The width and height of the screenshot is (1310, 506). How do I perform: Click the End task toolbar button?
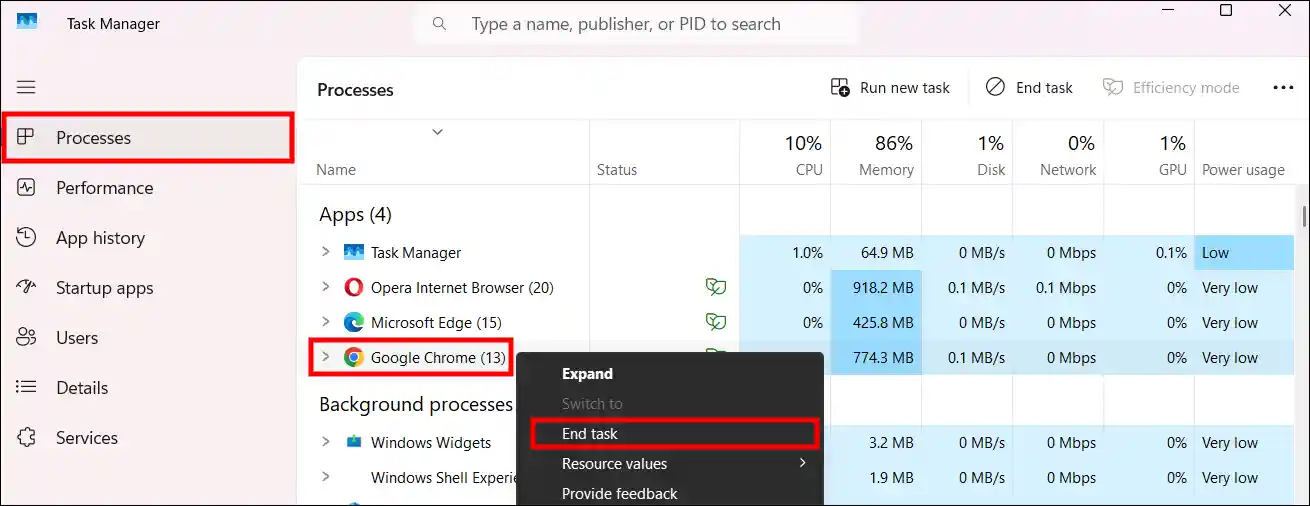(x=1029, y=88)
